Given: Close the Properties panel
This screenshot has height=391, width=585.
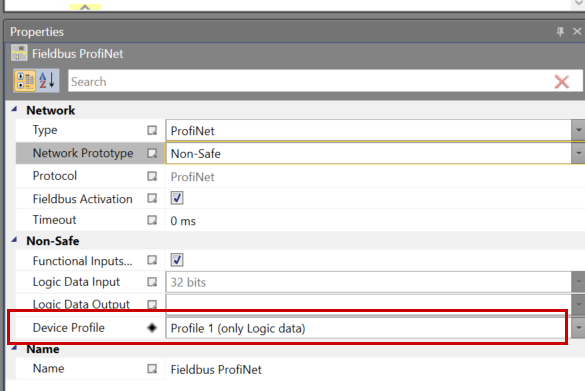Looking at the screenshot, I should pyautogui.click(x=577, y=31).
